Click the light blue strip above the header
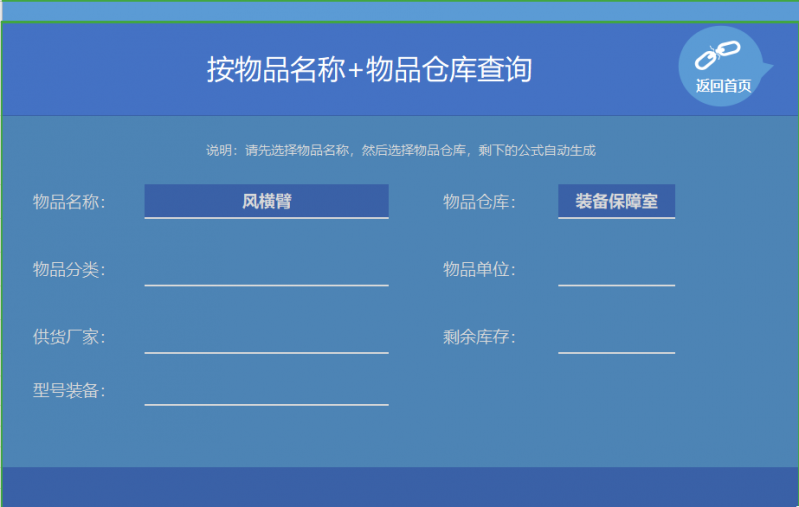Screen dimensions: 799x507 400,11
